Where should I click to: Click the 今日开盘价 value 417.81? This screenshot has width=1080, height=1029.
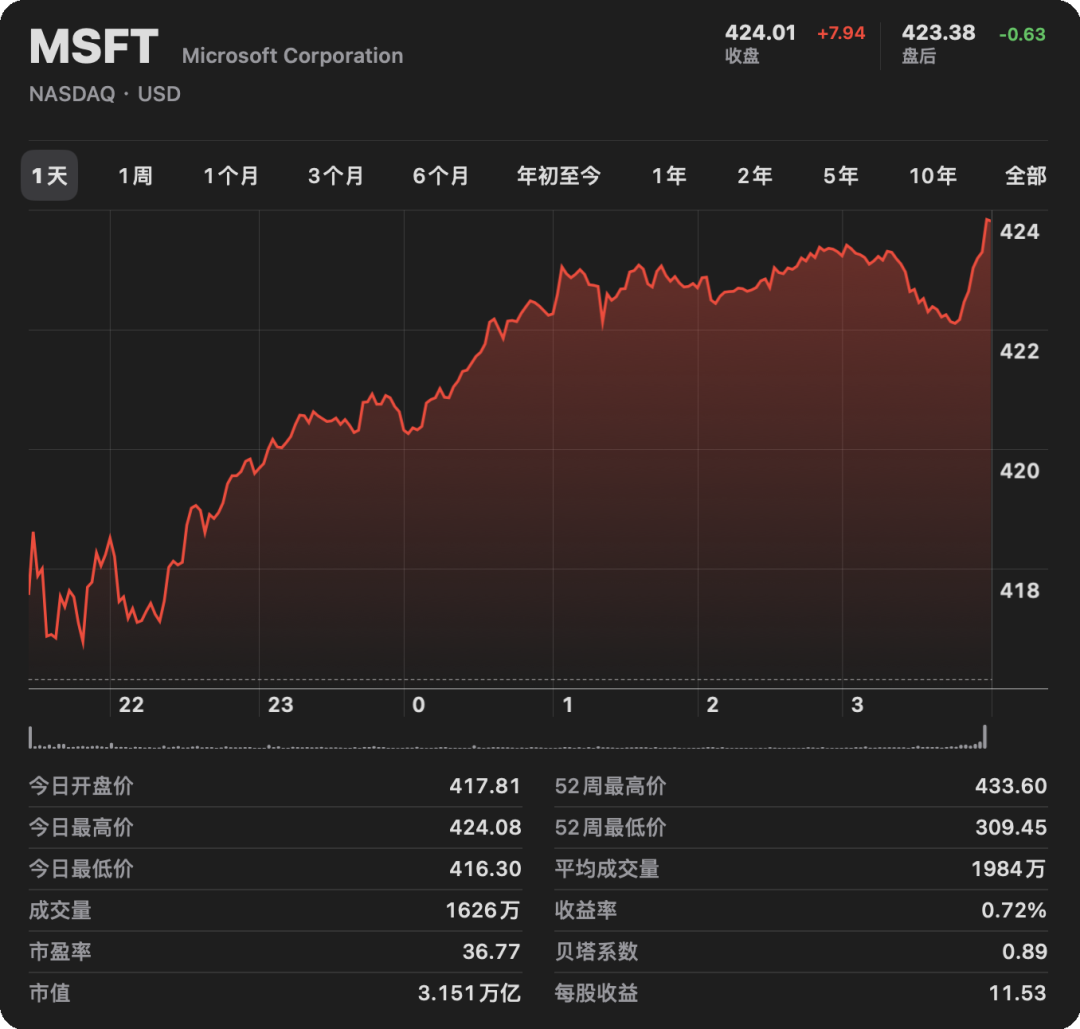pyautogui.click(x=485, y=786)
